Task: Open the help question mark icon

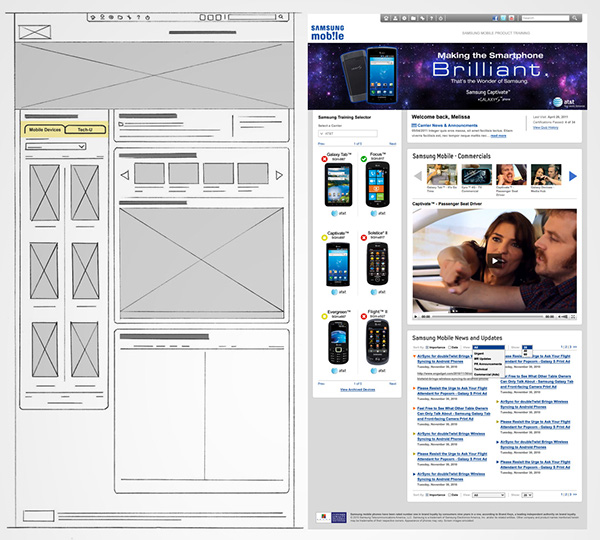Action: [x=431, y=18]
